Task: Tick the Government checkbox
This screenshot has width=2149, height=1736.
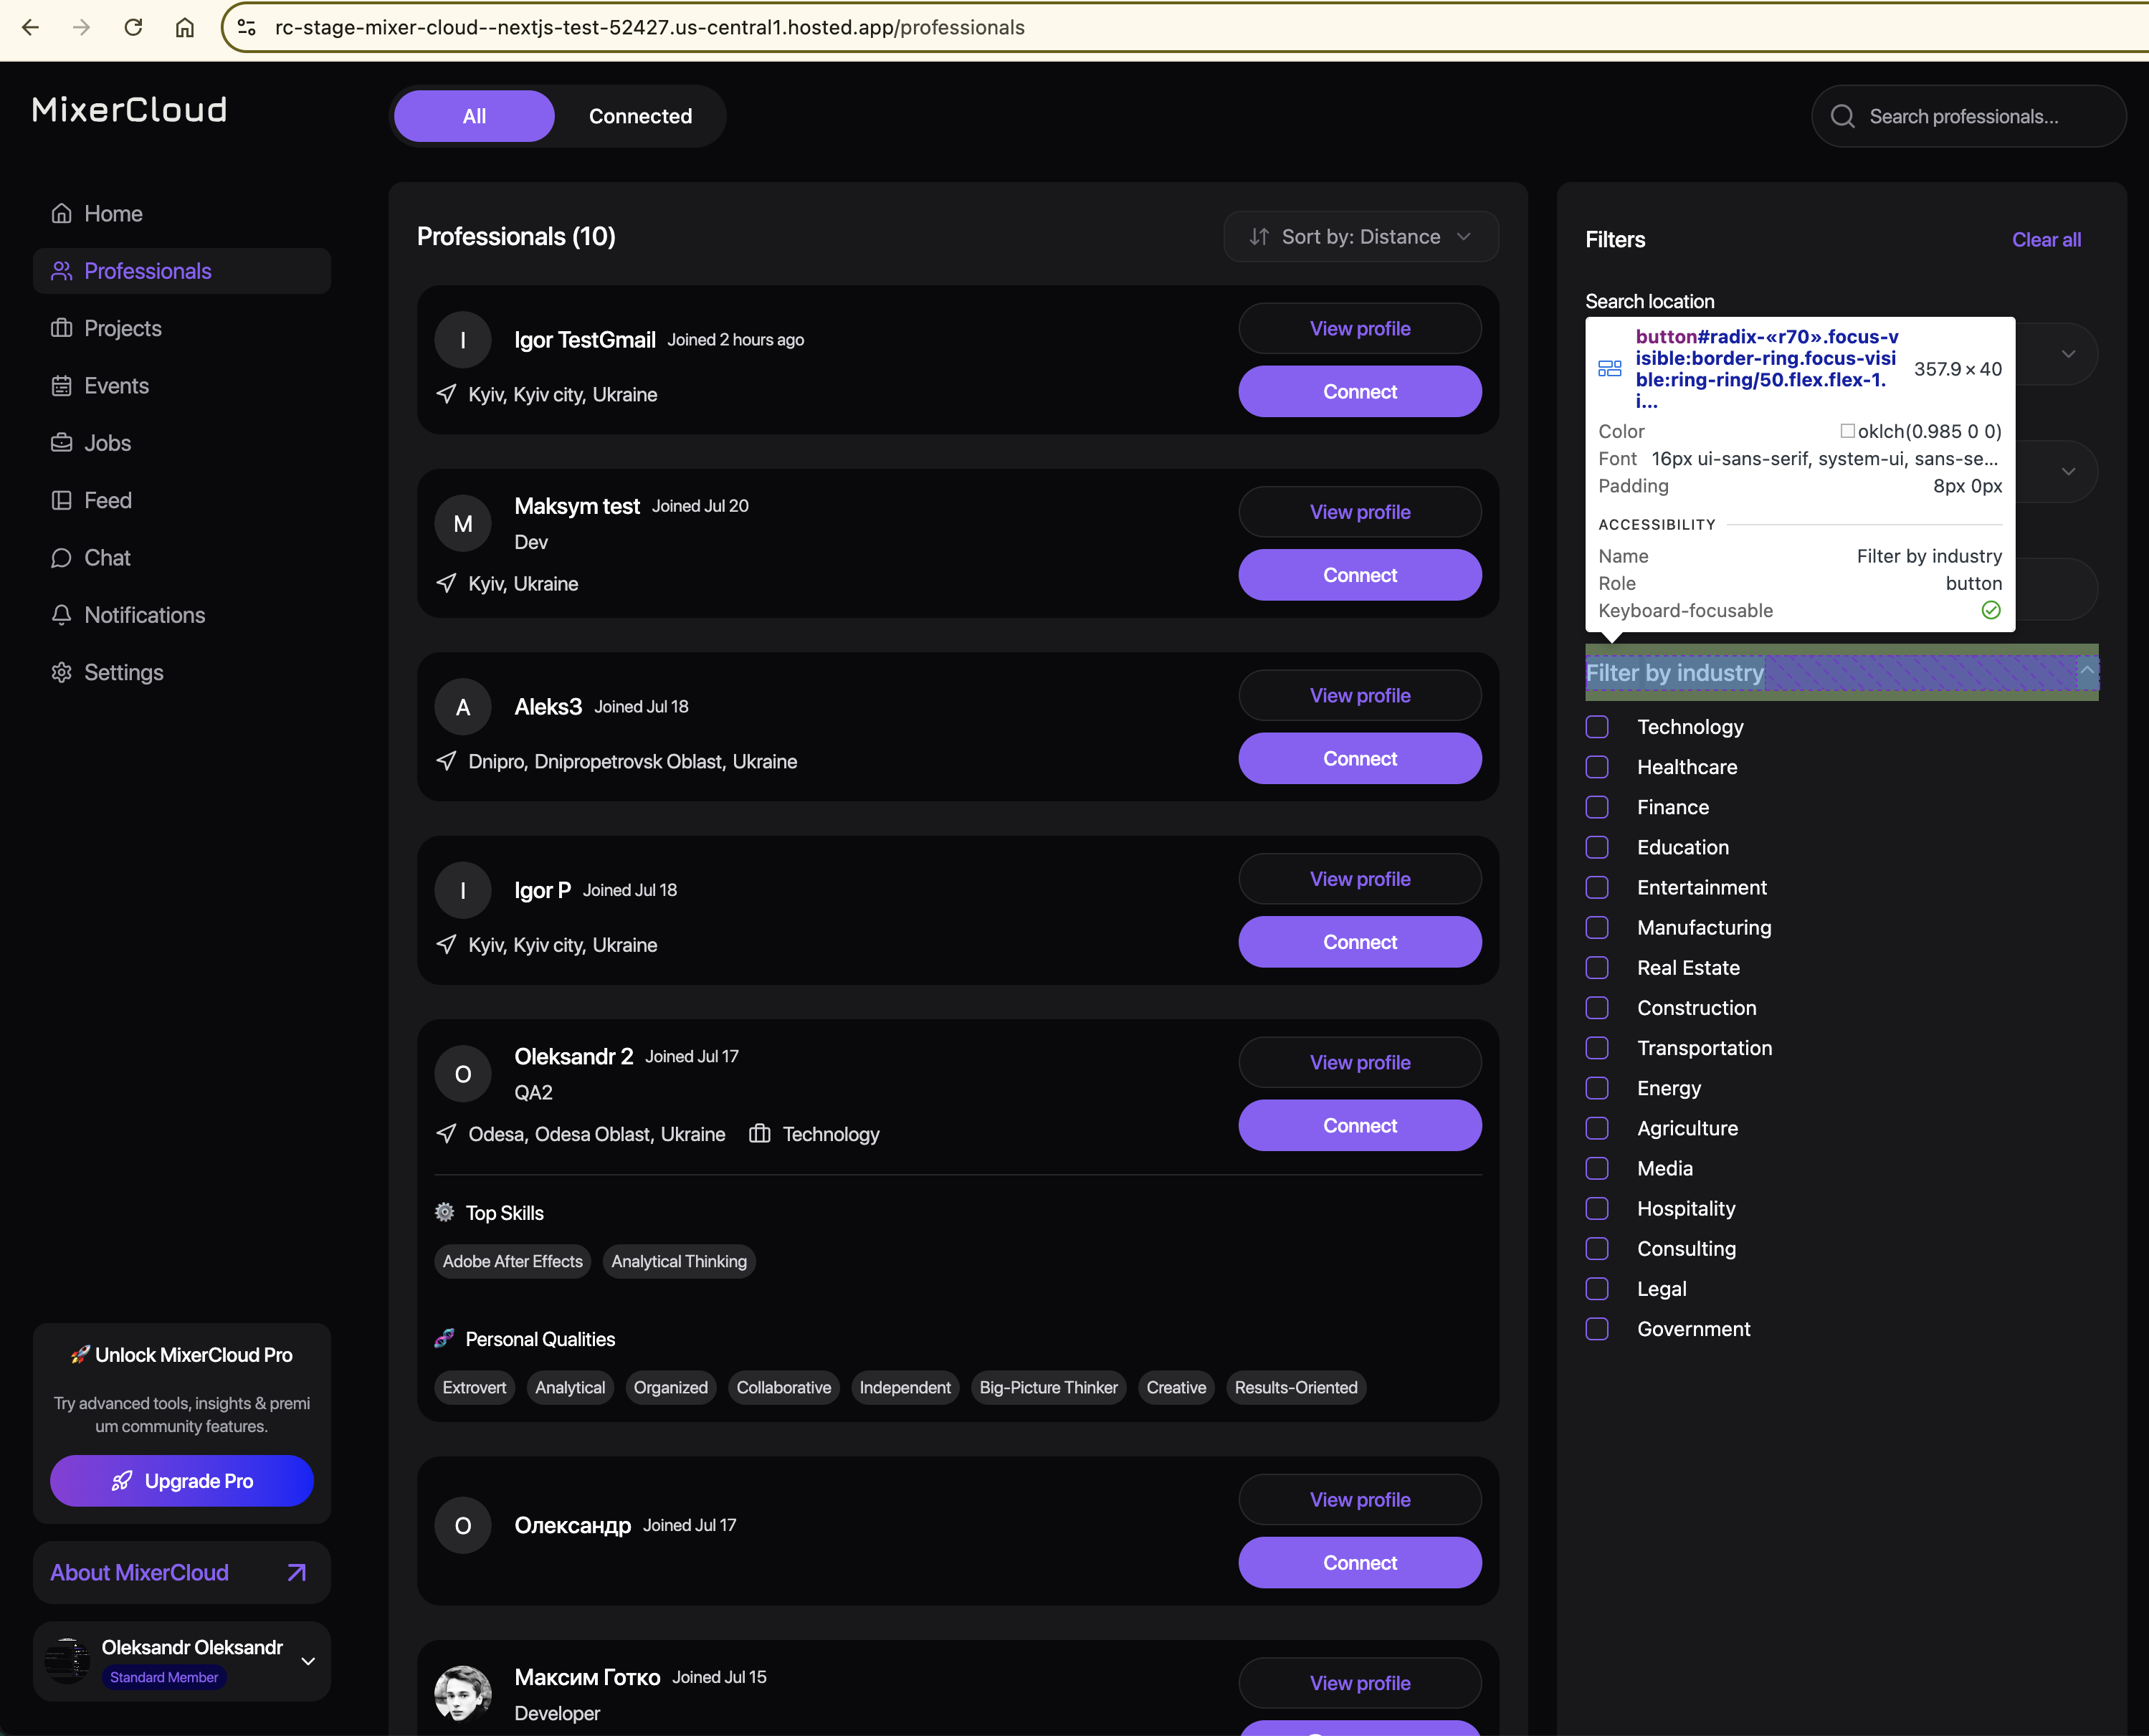Action: tap(1597, 1329)
